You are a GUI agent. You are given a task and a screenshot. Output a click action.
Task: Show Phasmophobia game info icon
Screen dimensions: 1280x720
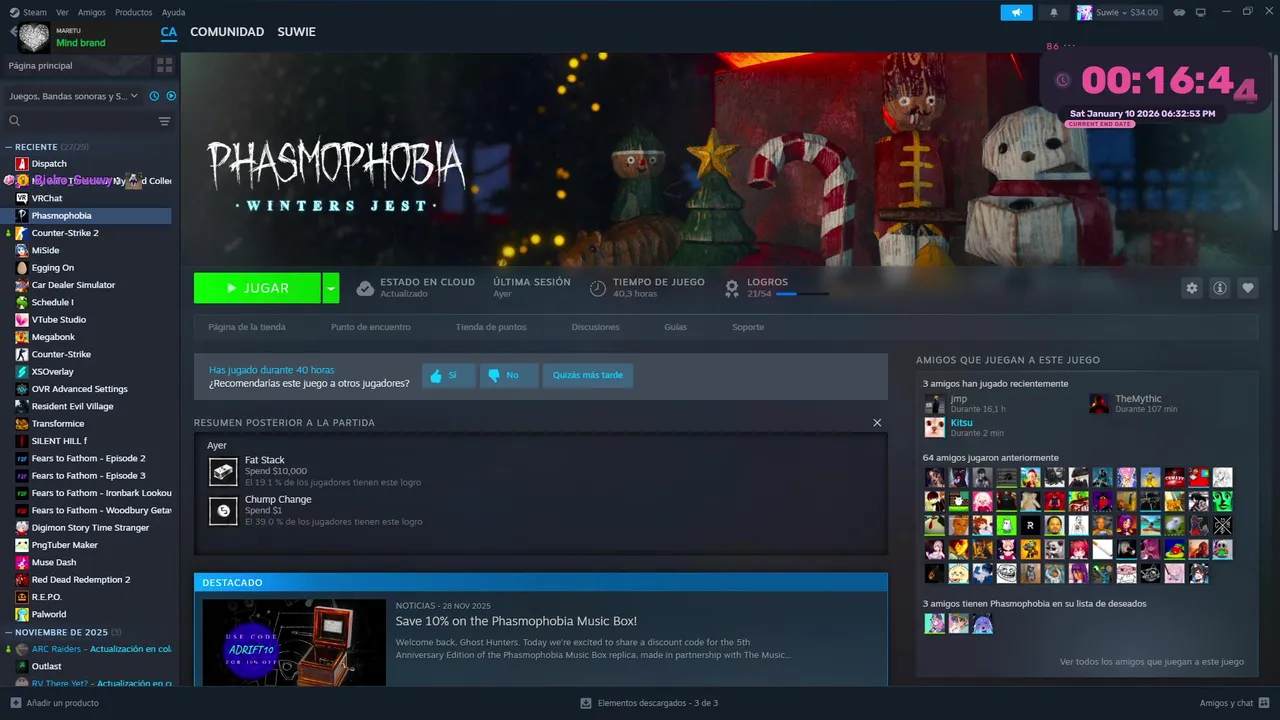(1219, 288)
